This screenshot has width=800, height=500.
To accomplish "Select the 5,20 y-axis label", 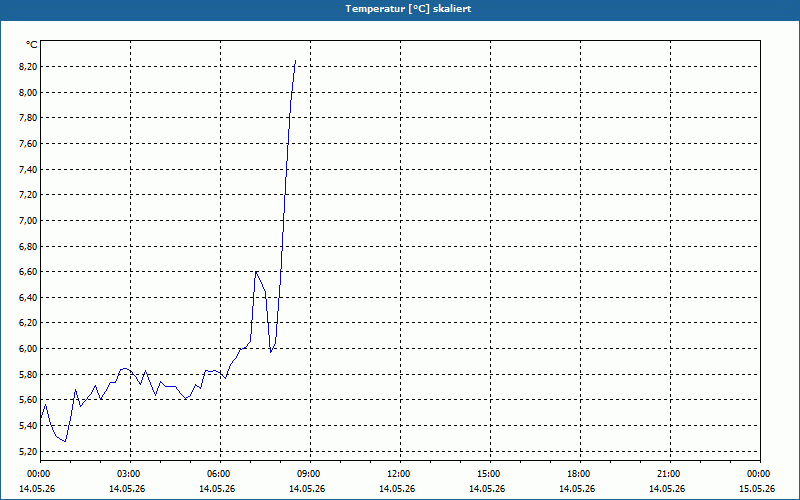I will point(28,452).
